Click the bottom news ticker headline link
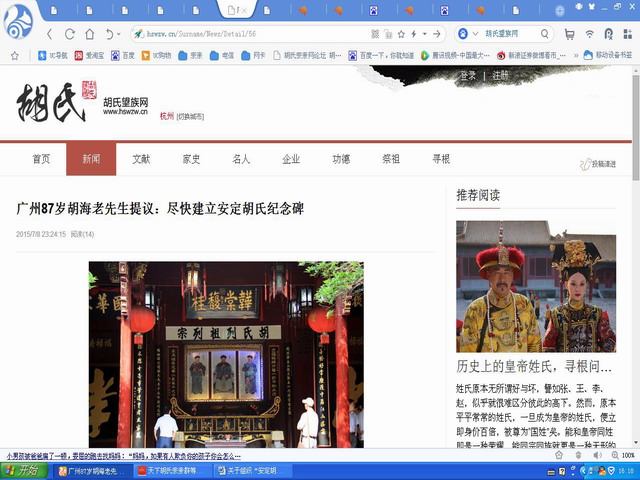Viewport: 640px width, 480px height. pyautogui.click(x=123, y=456)
